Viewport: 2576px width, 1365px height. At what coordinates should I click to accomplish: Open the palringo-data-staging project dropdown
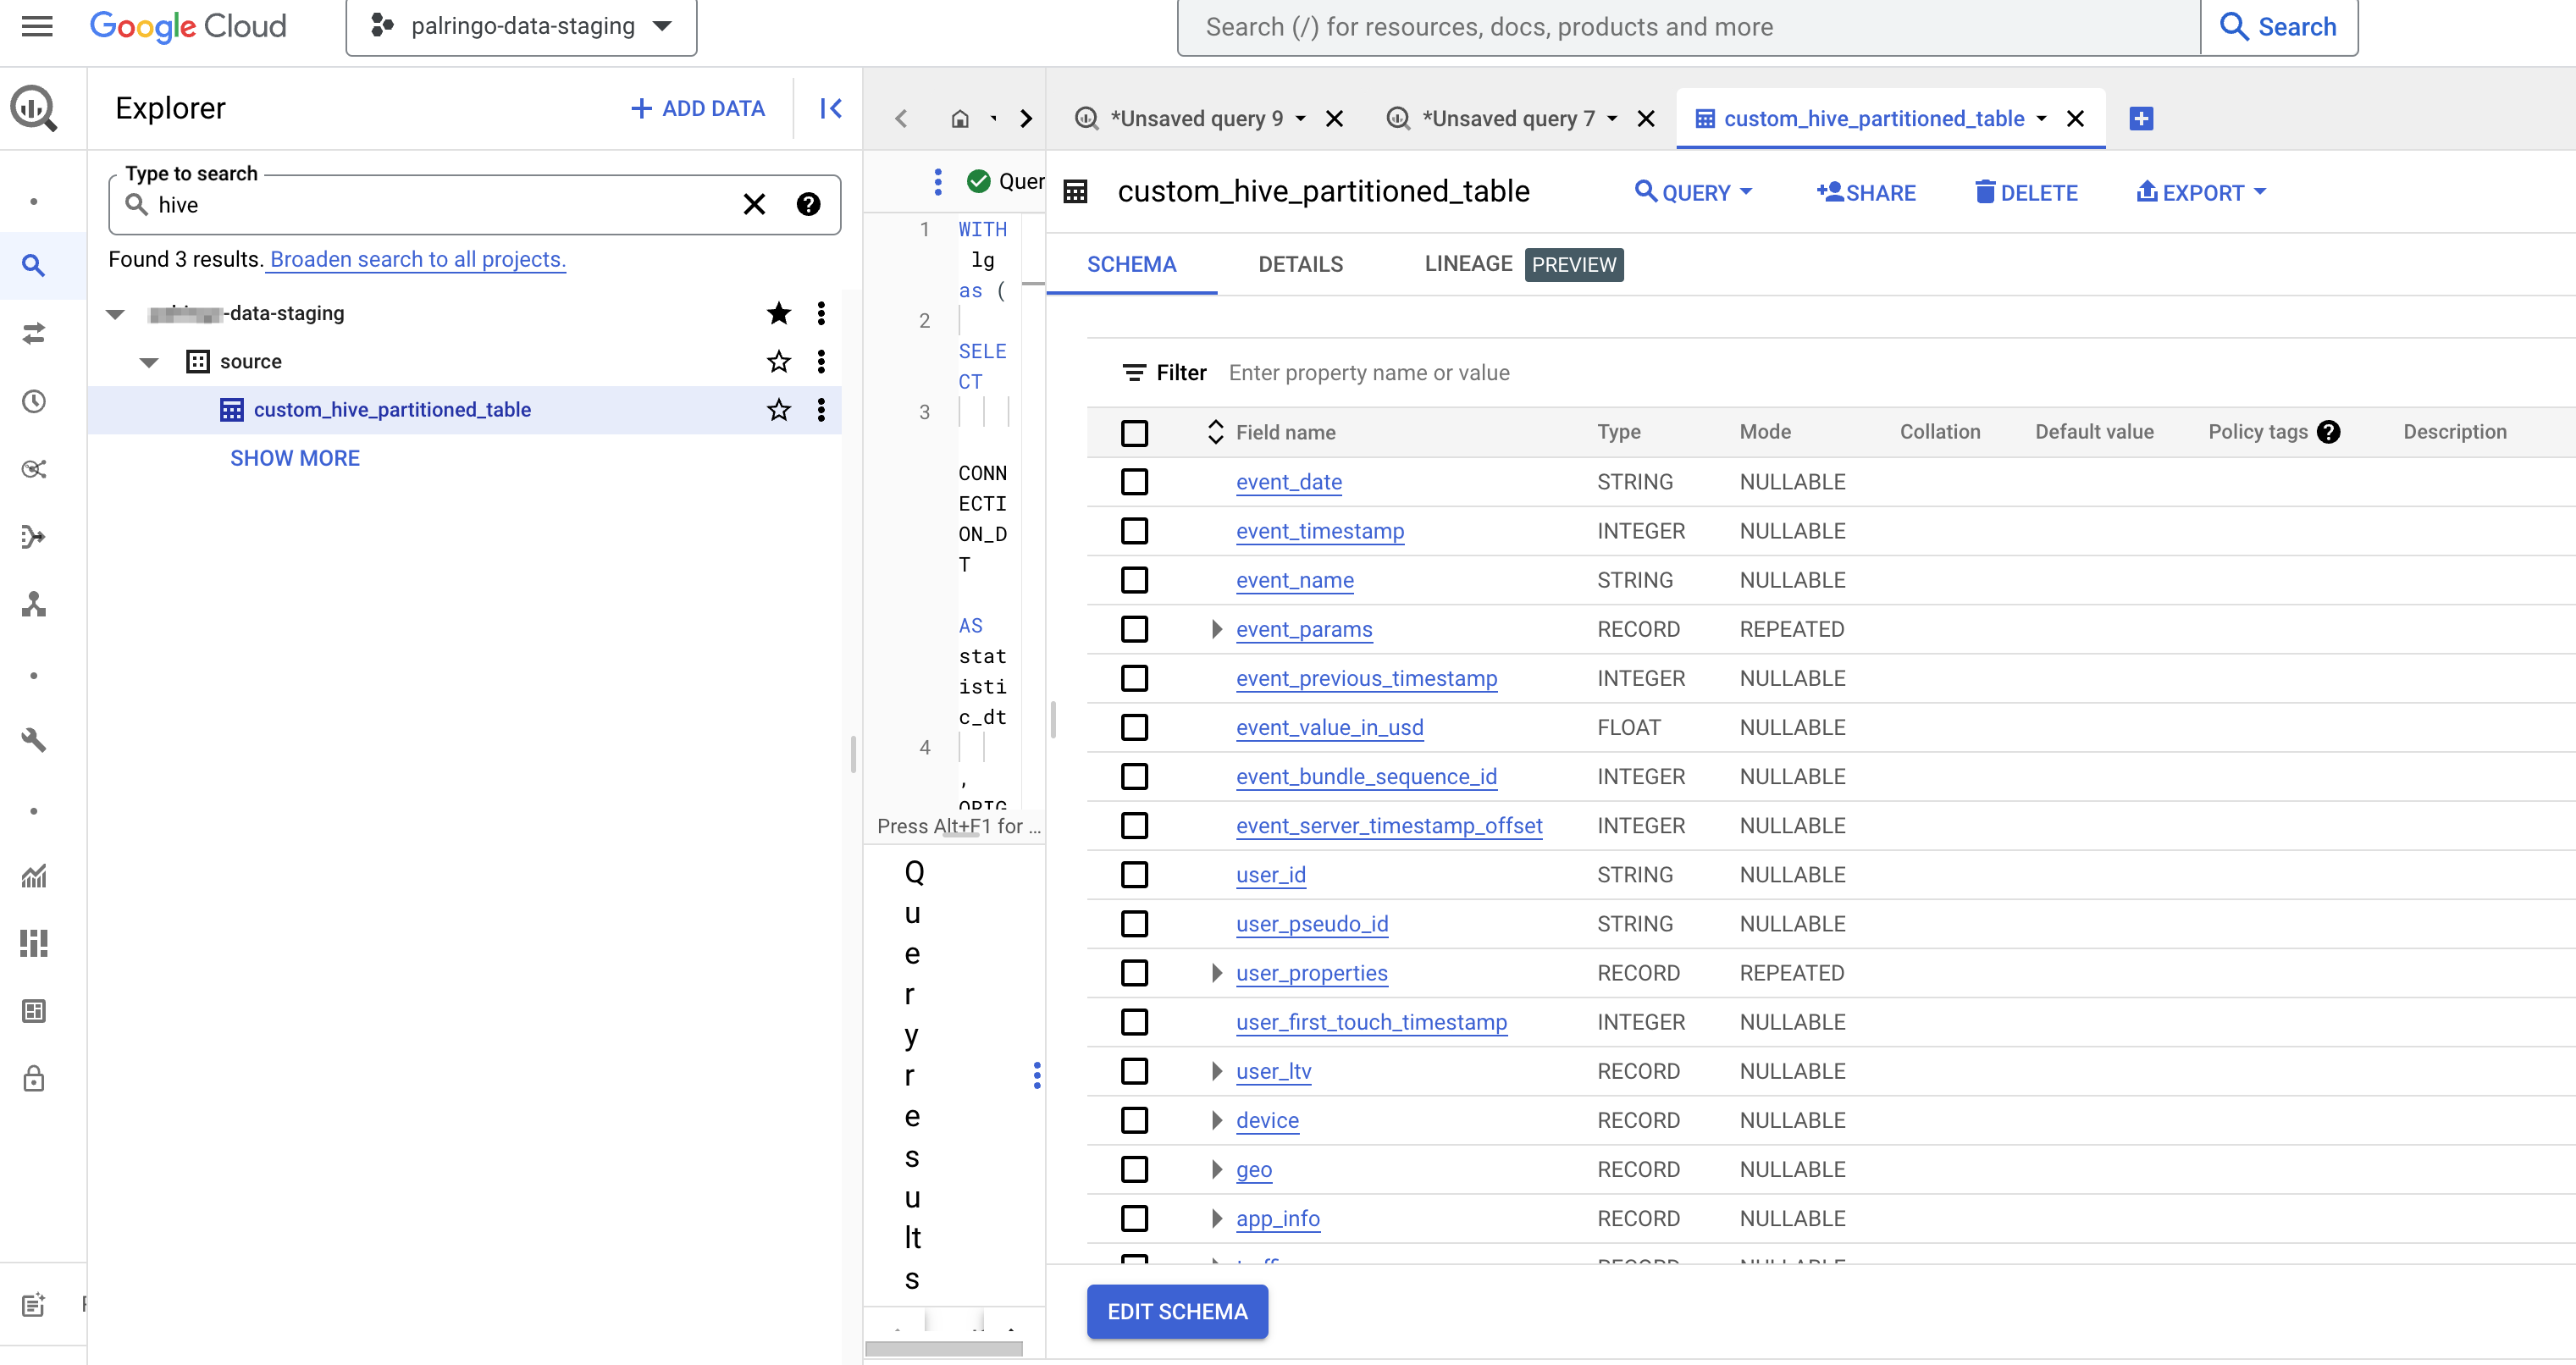point(521,26)
